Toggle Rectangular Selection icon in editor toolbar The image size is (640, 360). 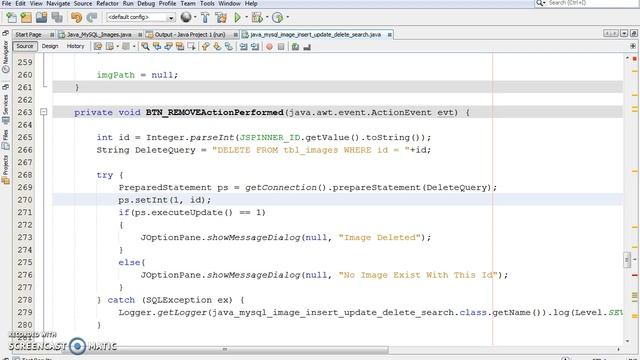click(191, 47)
